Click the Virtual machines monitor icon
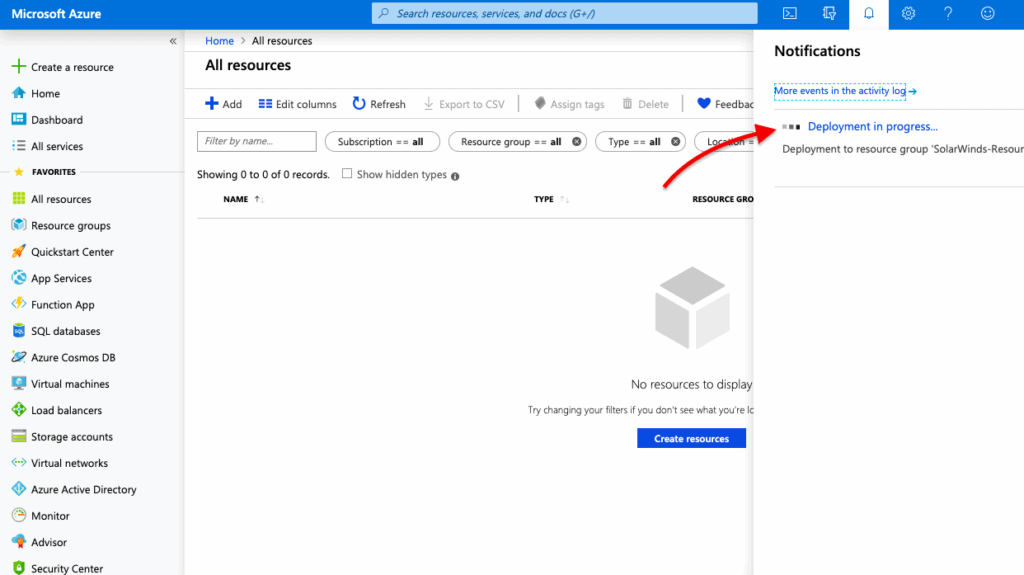This screenshot has height=575, width=1024. (x=19, y=383)
